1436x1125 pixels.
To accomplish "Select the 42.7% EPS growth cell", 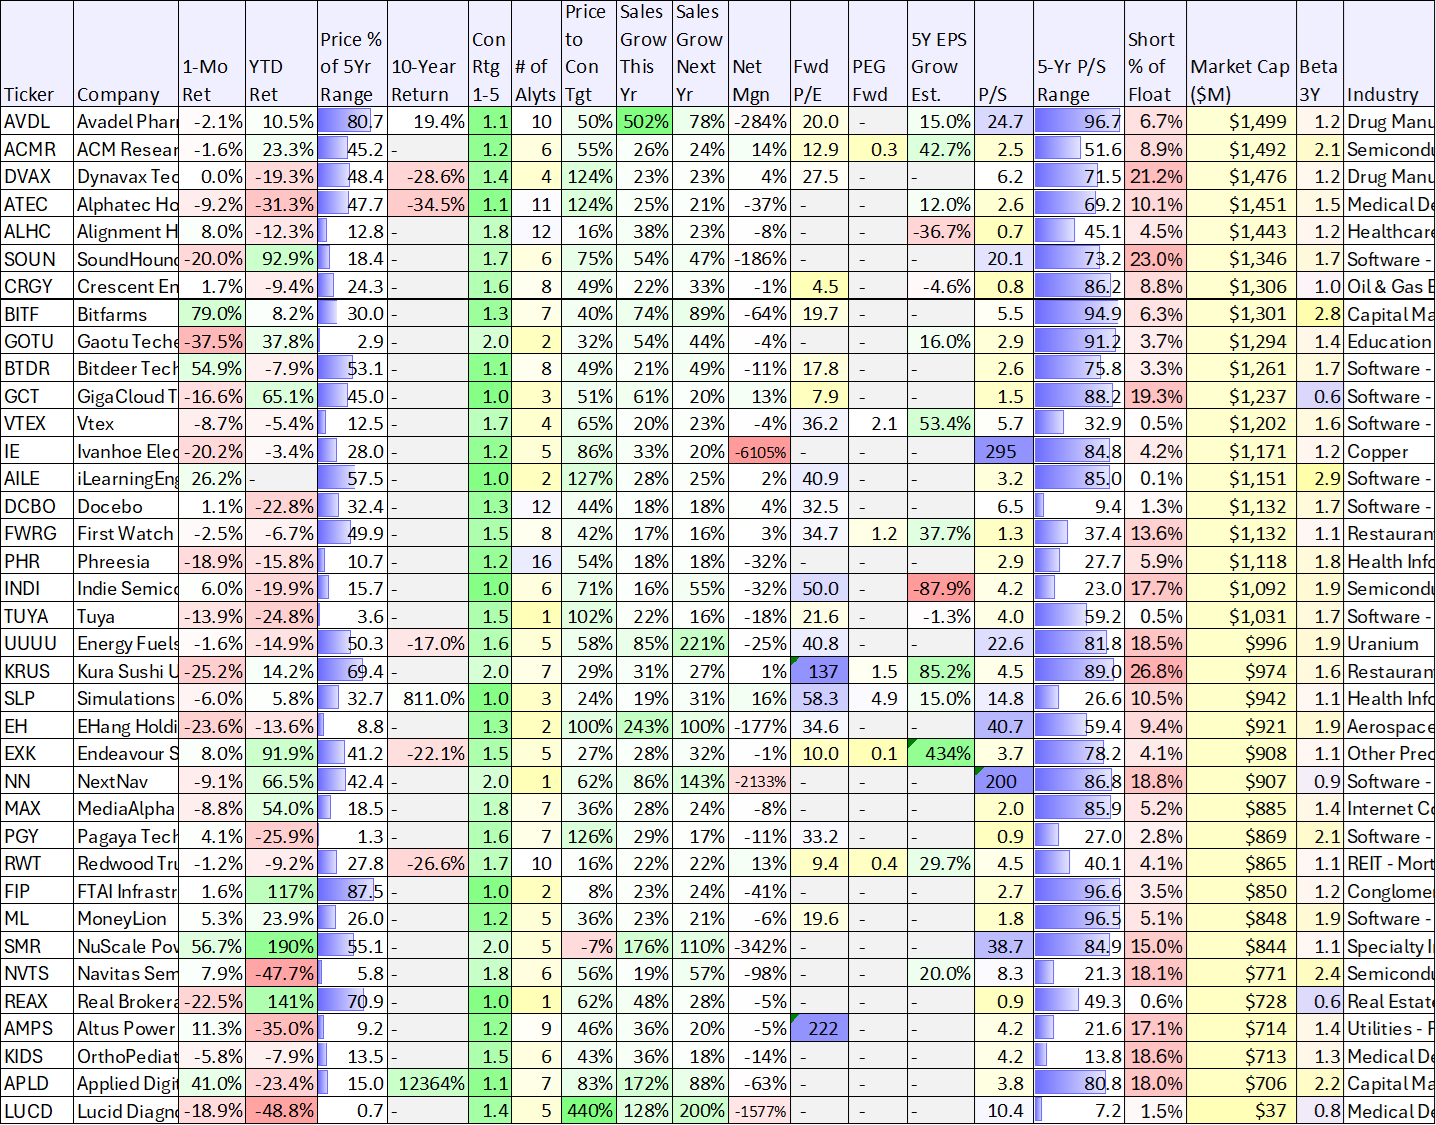I will [x=940, y=149].
